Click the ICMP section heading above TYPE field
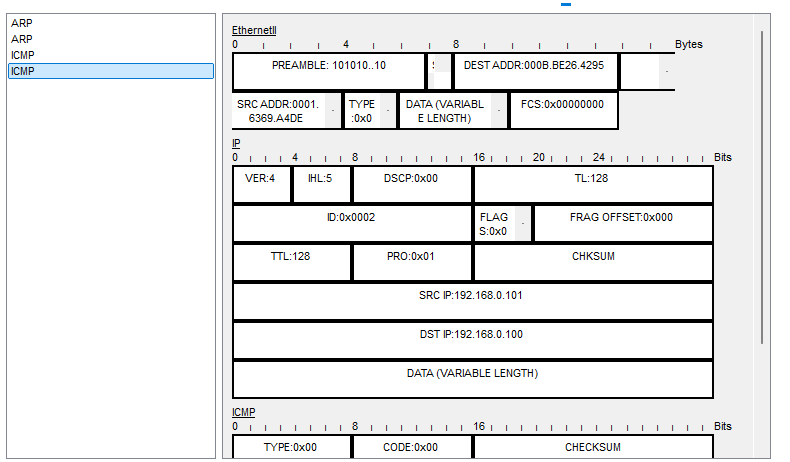Viewport: 790px width, 462px height. 244,412
